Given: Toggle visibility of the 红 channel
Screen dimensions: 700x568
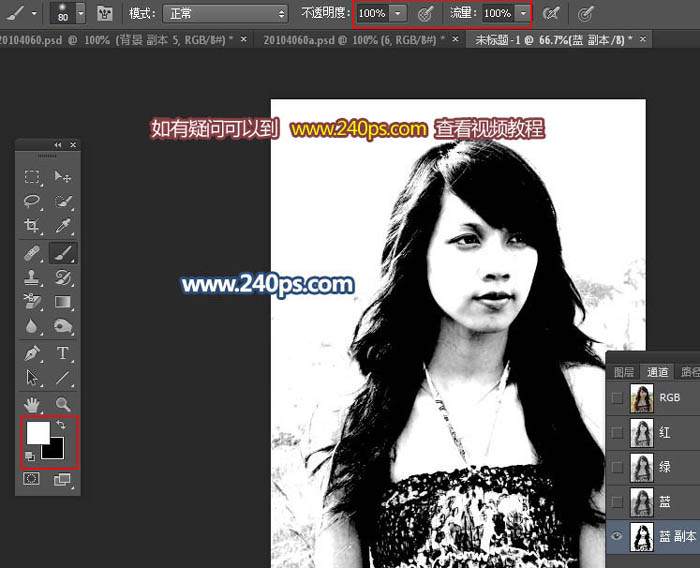Looking at the screenshot, I should (617, 433).
